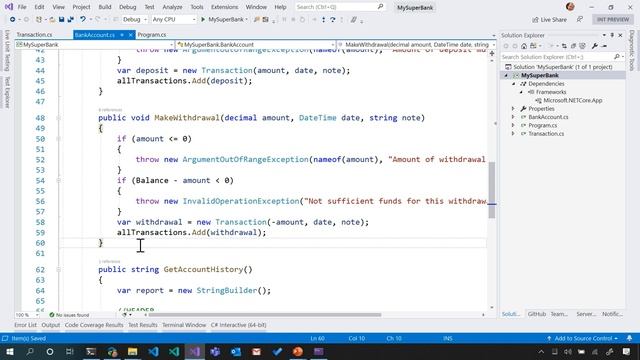Open Visual Studio purple icon on taskbar

[x=195, y=351]
